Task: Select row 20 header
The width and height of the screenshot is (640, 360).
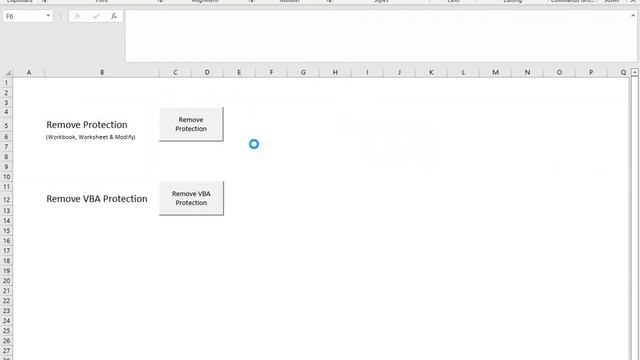Action: (x=6, y=281)
